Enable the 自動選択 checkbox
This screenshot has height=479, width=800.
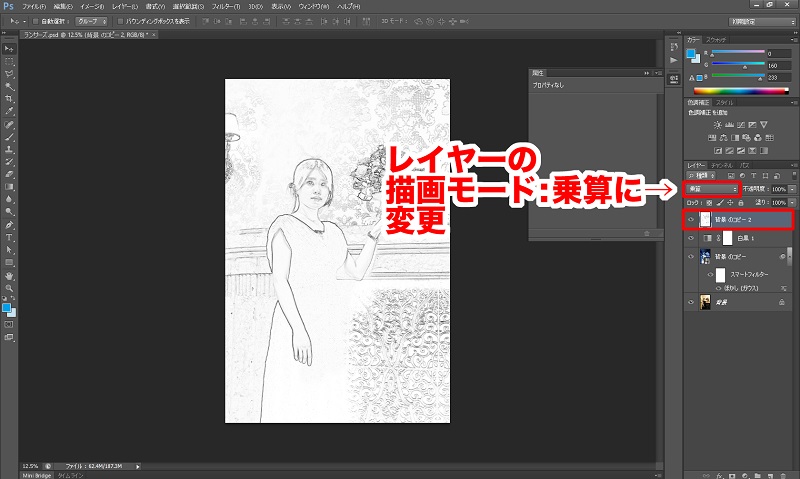35,21
